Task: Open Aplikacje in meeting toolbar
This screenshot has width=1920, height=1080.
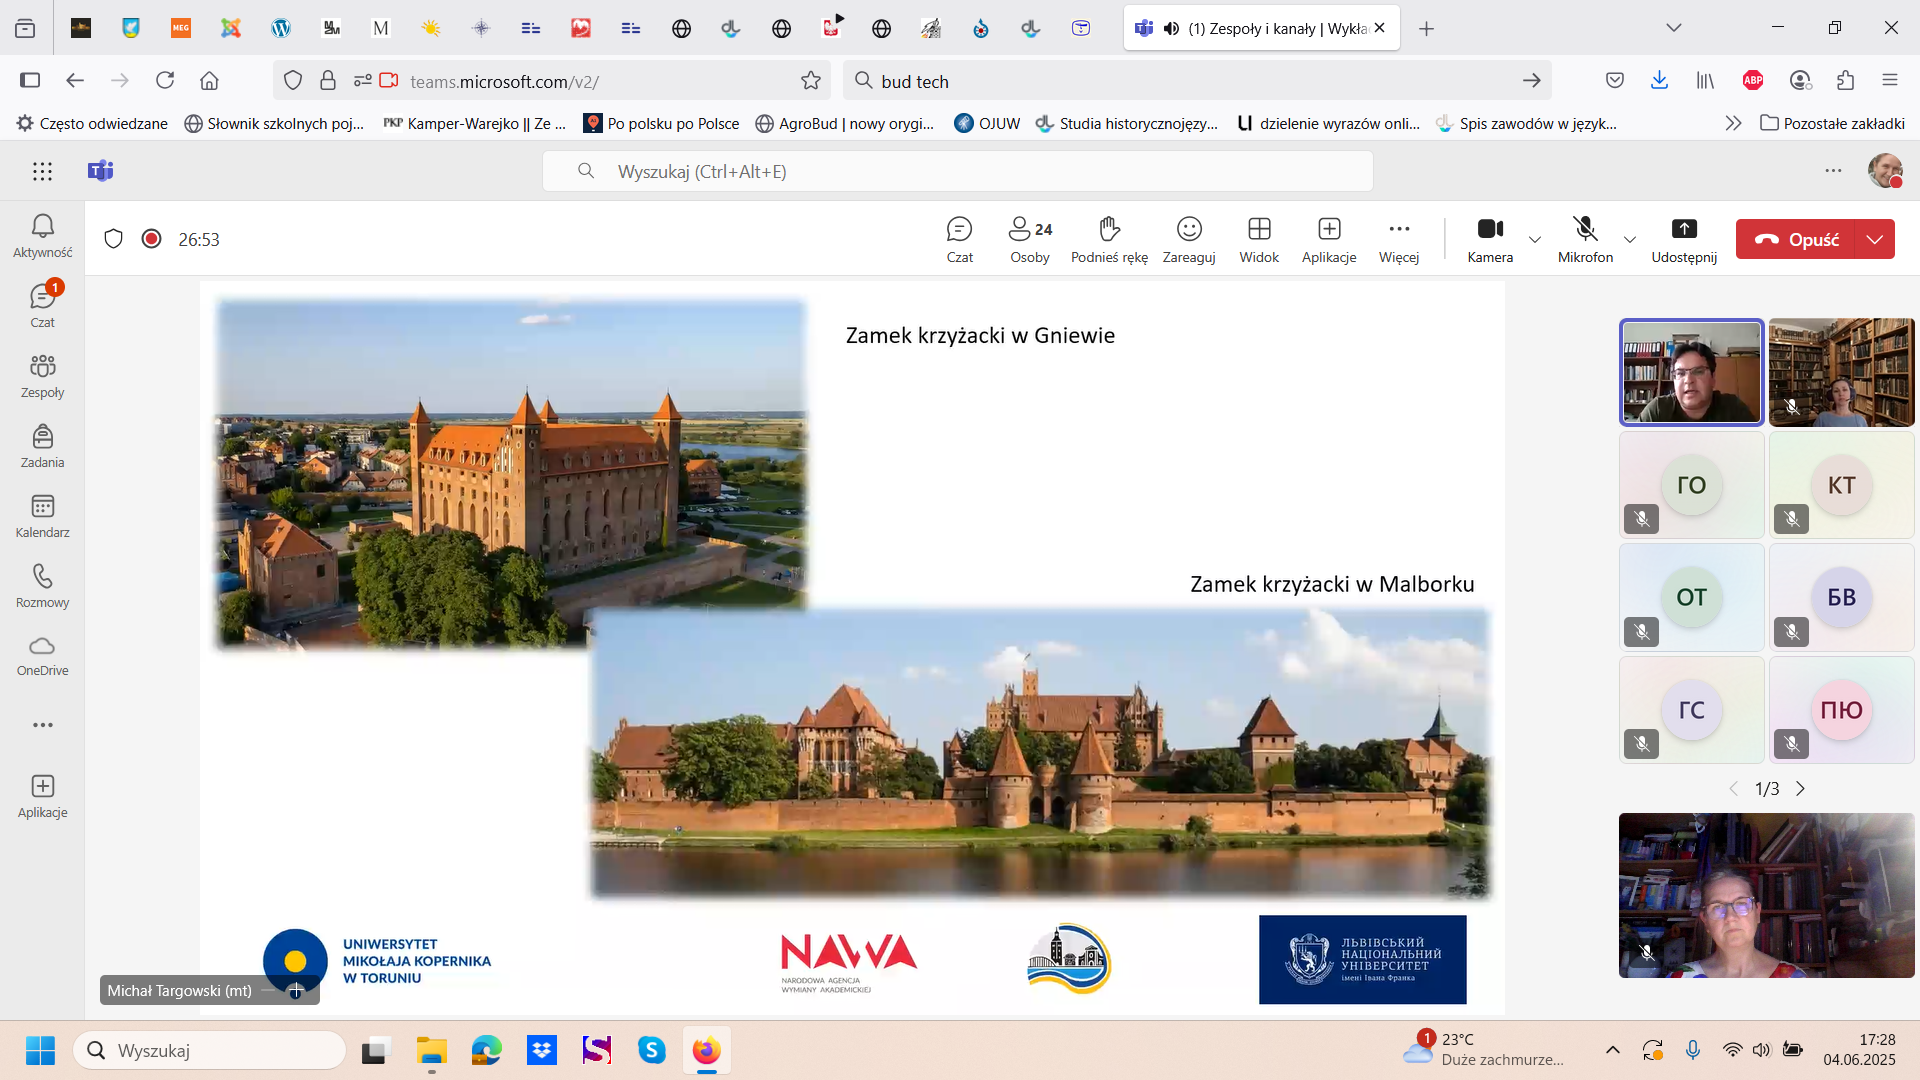Action: (x=1329, y=239)
